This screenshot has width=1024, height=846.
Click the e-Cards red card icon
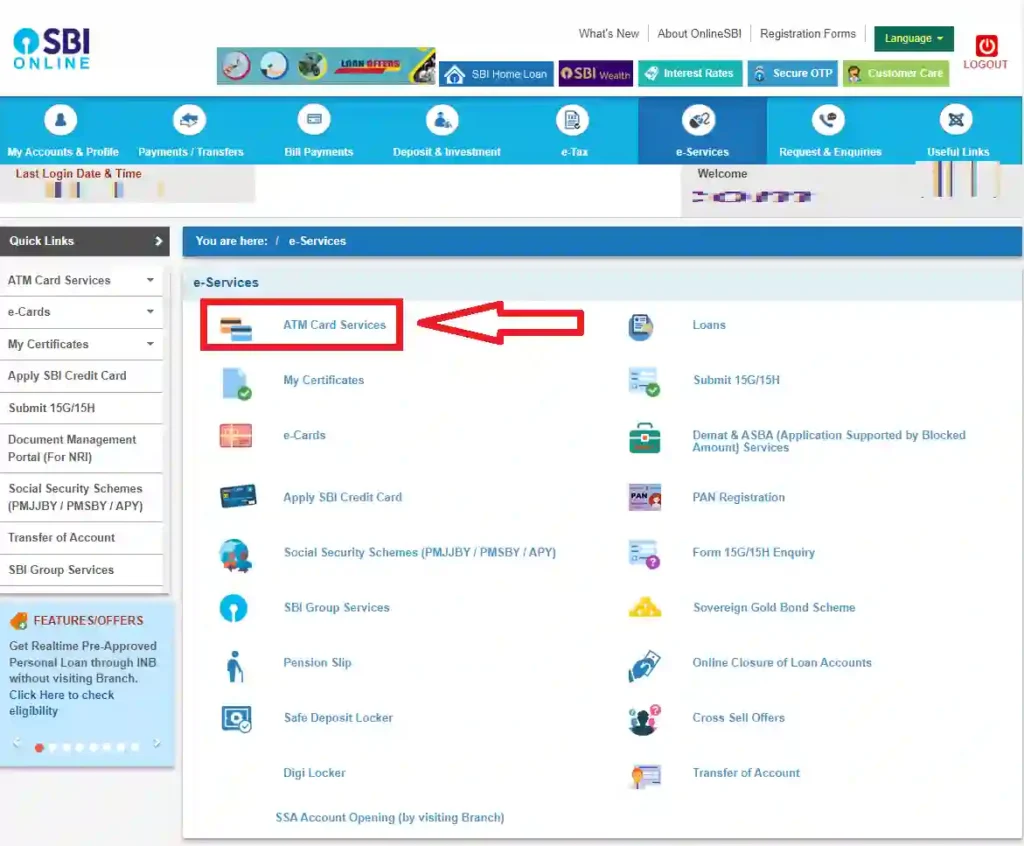(236, 436)
